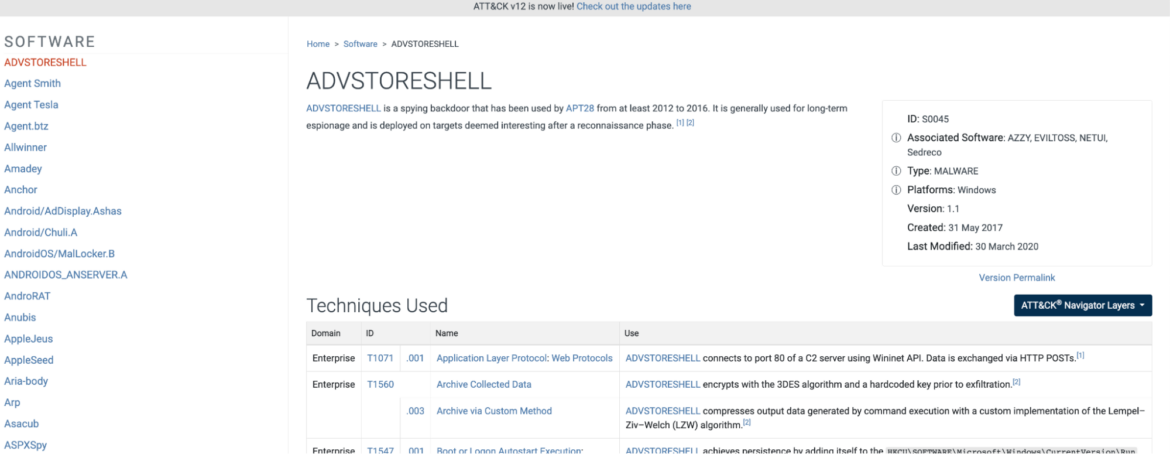
Task: Open reference [1] after HTTP POSTs
Action: coord(1080,355)
